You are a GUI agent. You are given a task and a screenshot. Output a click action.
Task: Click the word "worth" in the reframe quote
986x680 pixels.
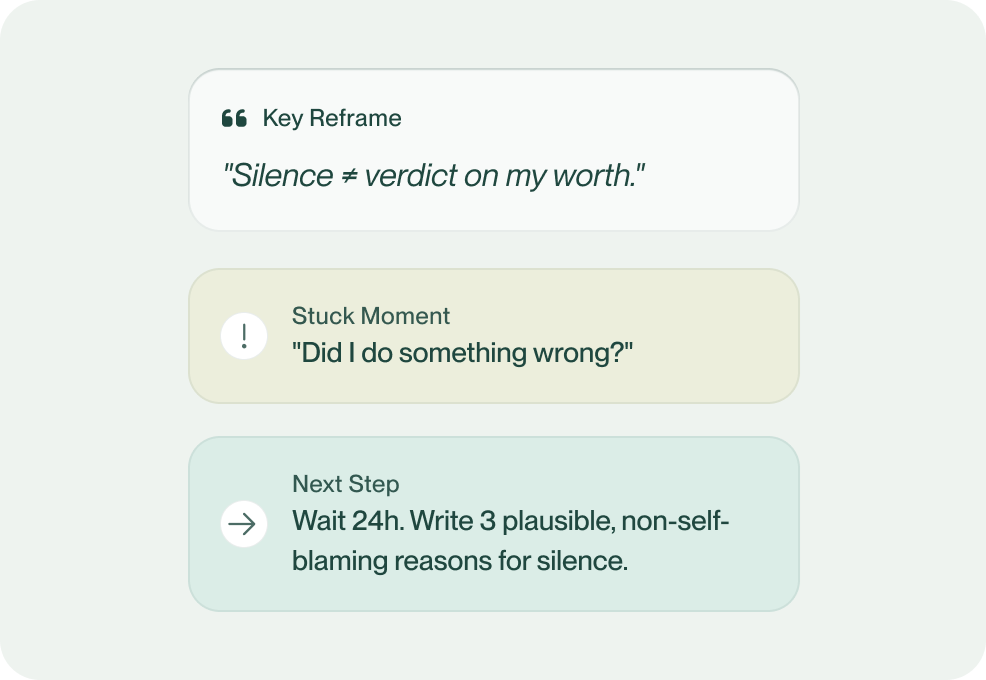[603, 177]
